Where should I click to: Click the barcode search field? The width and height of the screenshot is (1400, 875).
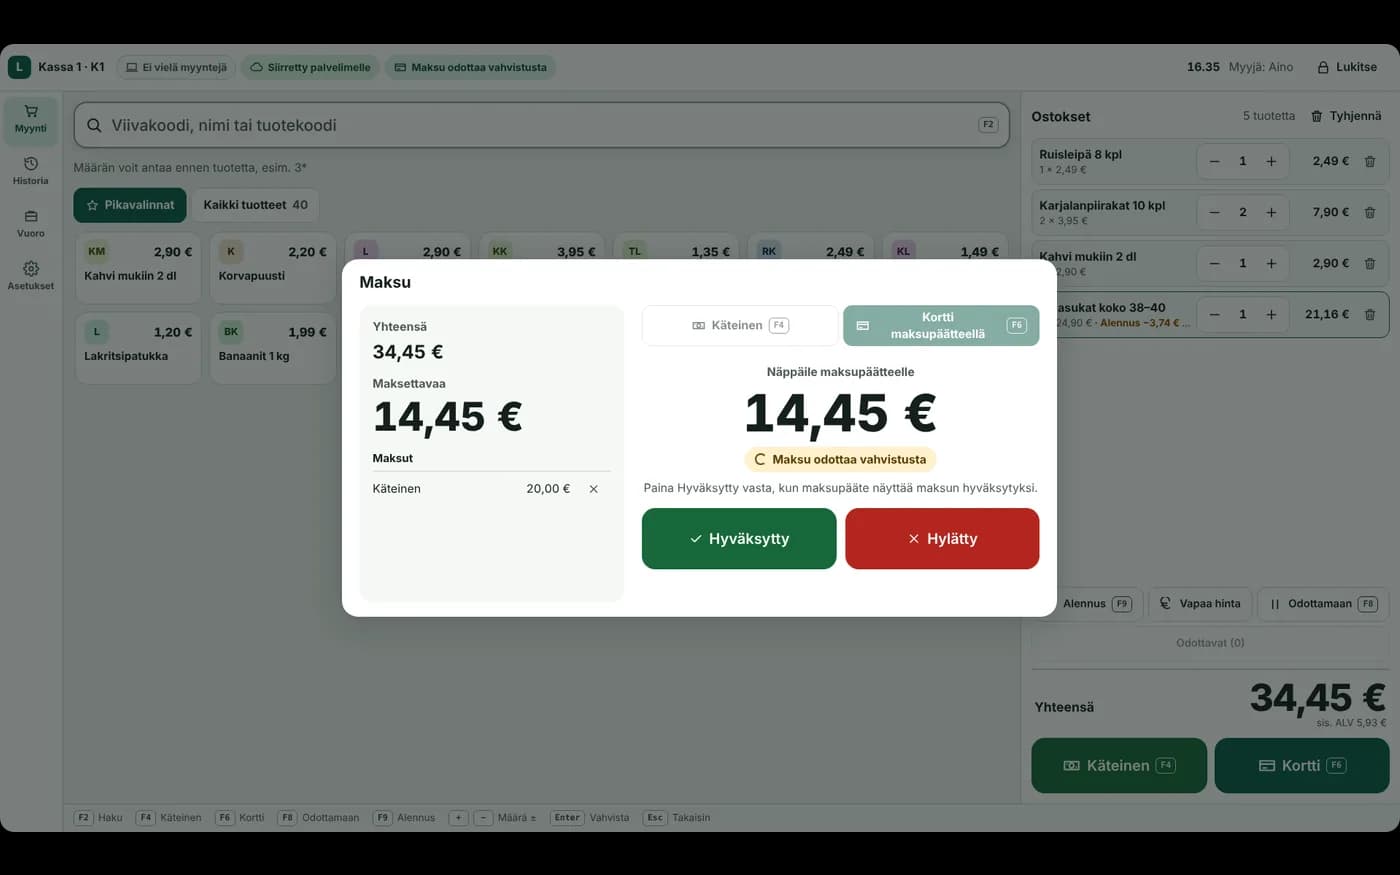(541, 125)
